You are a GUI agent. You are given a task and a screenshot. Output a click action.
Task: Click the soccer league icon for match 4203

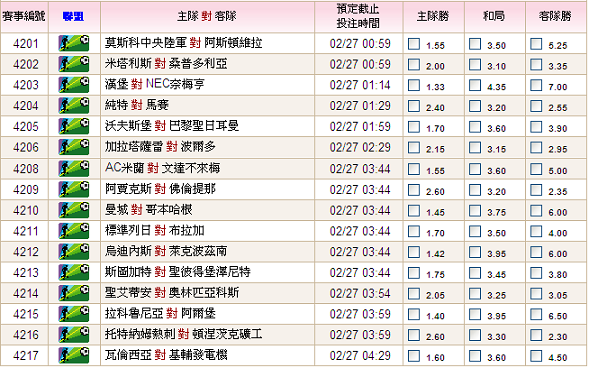pos(74,84)
